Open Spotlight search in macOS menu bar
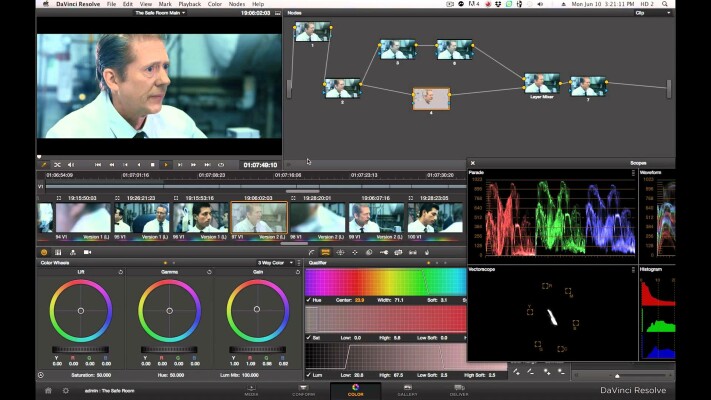 [664, 4]
